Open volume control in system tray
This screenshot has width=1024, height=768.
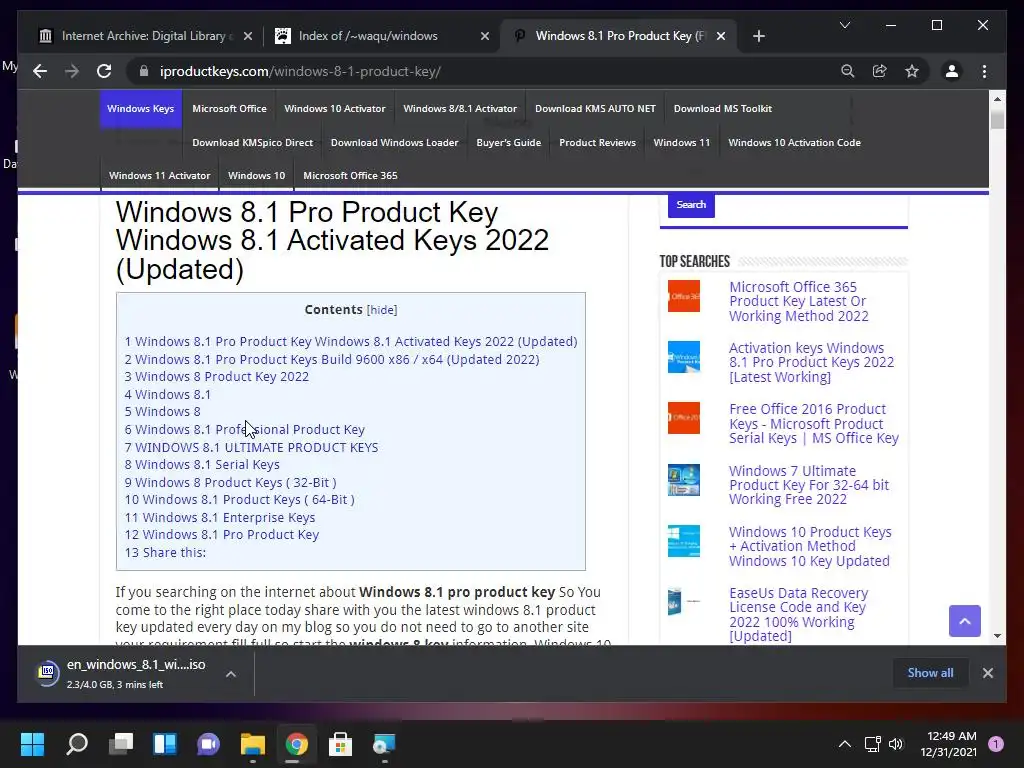(896, 744)
